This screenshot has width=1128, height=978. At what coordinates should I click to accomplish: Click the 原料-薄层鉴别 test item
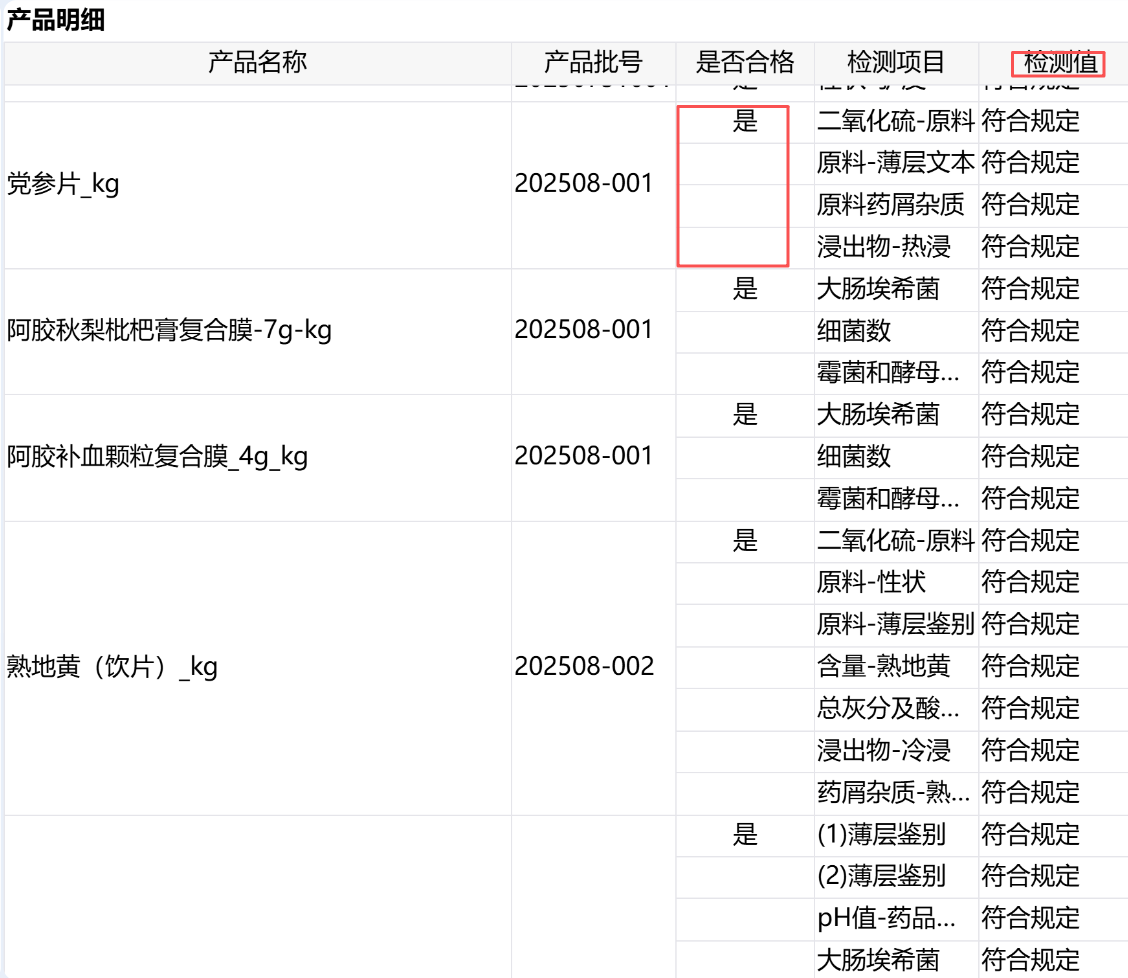point(895,625)
